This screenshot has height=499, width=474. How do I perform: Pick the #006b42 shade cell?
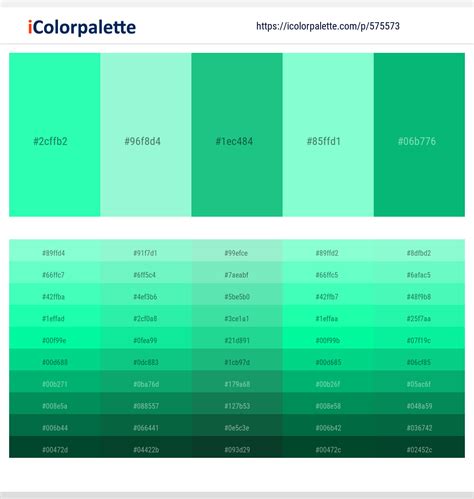[328, 425]
